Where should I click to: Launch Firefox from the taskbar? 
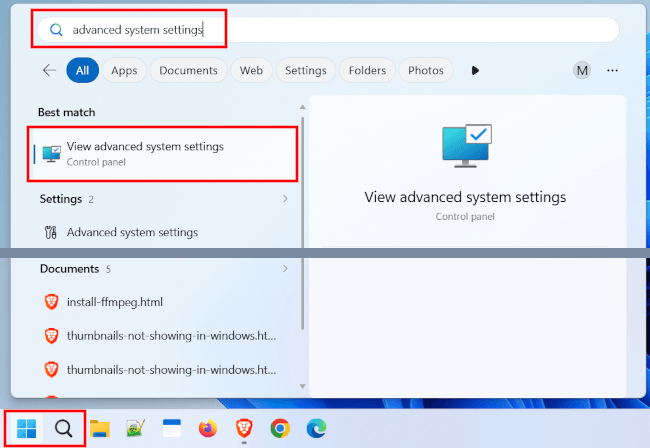tap(208, 429)
